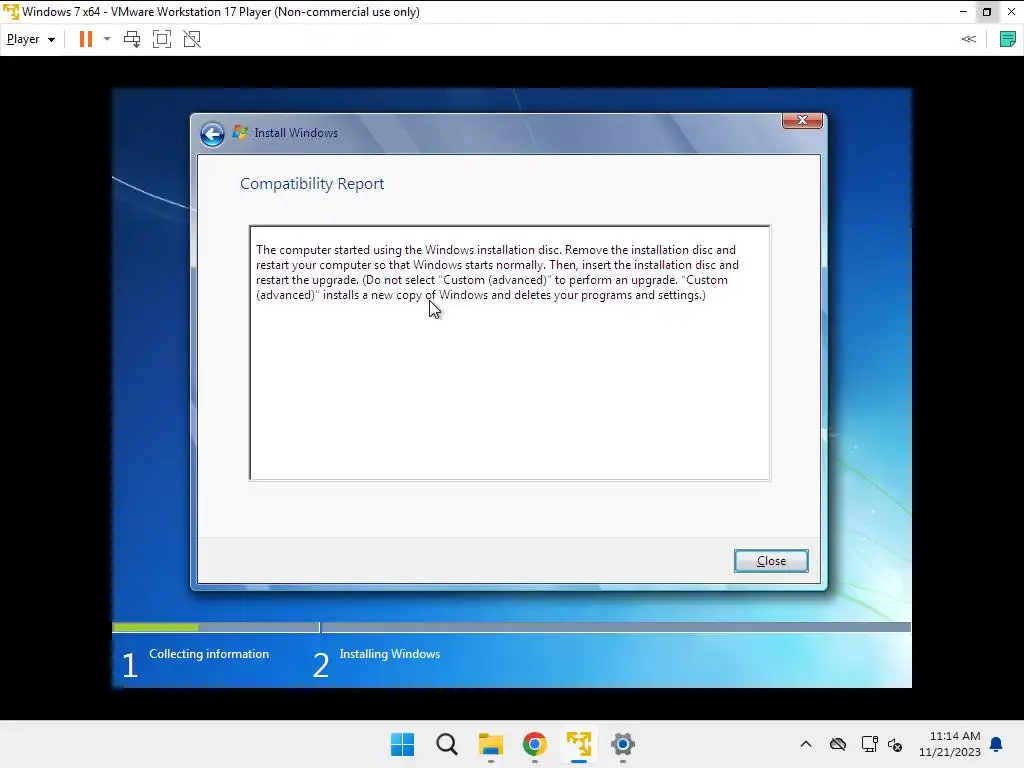Click the Compatibility Report heading

pyautogui.click(x=312, y=184)
